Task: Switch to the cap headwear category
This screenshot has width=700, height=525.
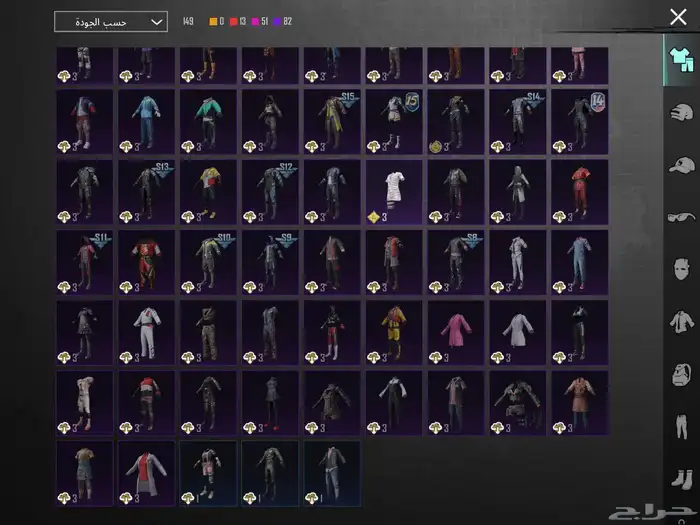Action: (681, 164)
